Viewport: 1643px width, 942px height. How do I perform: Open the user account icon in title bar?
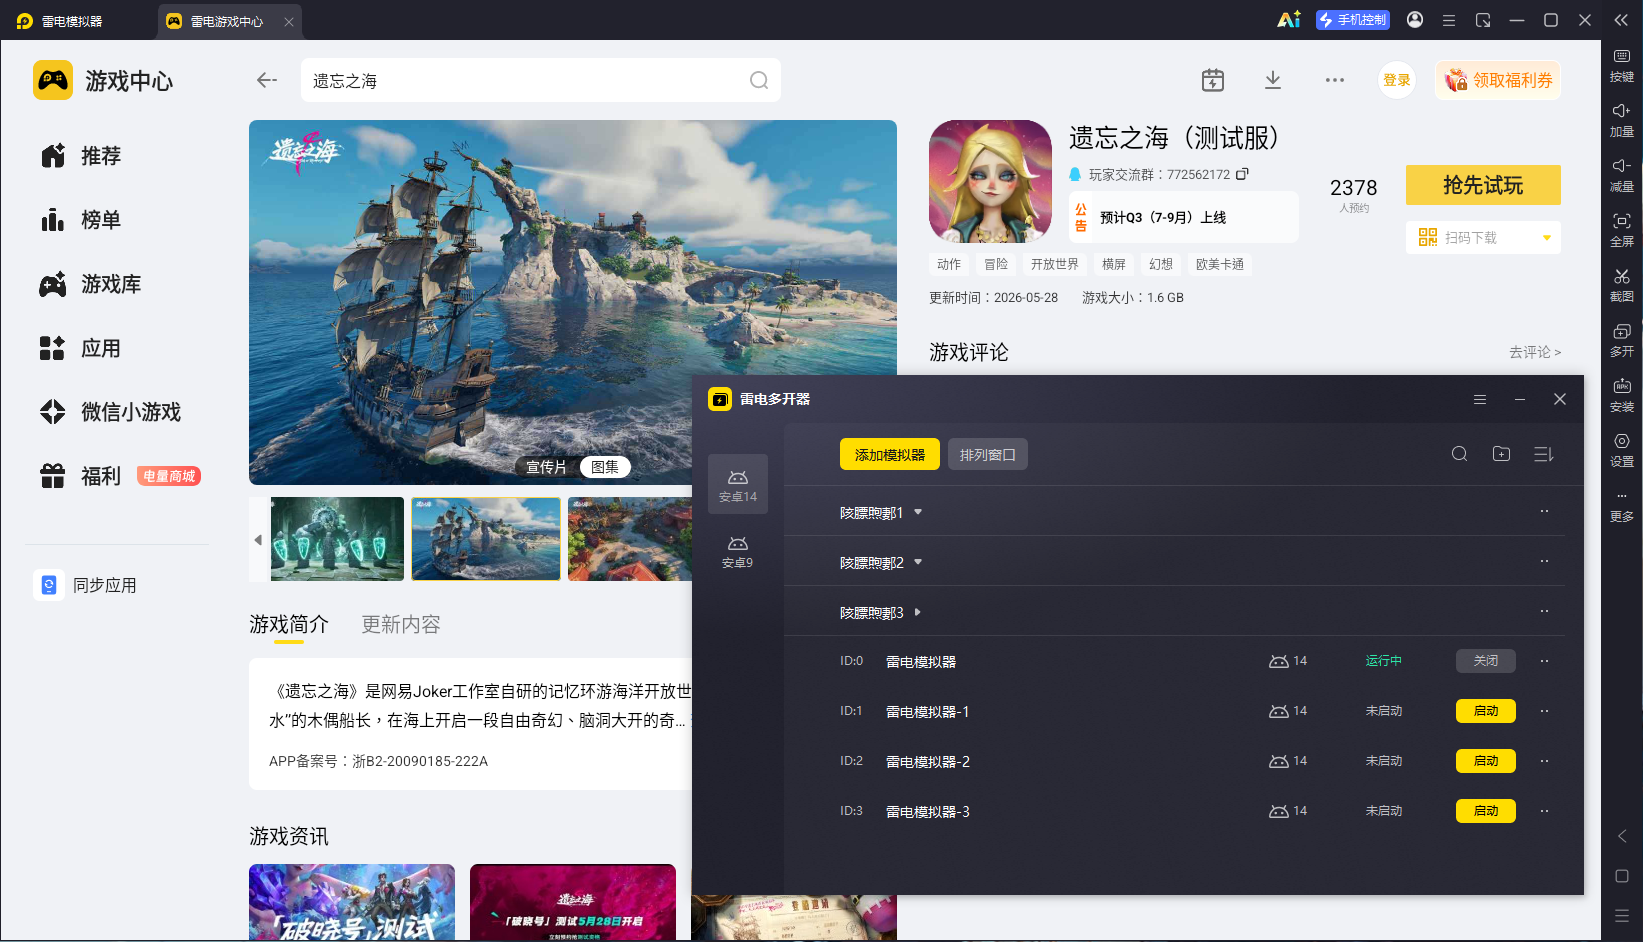[x=1415, y=20]
